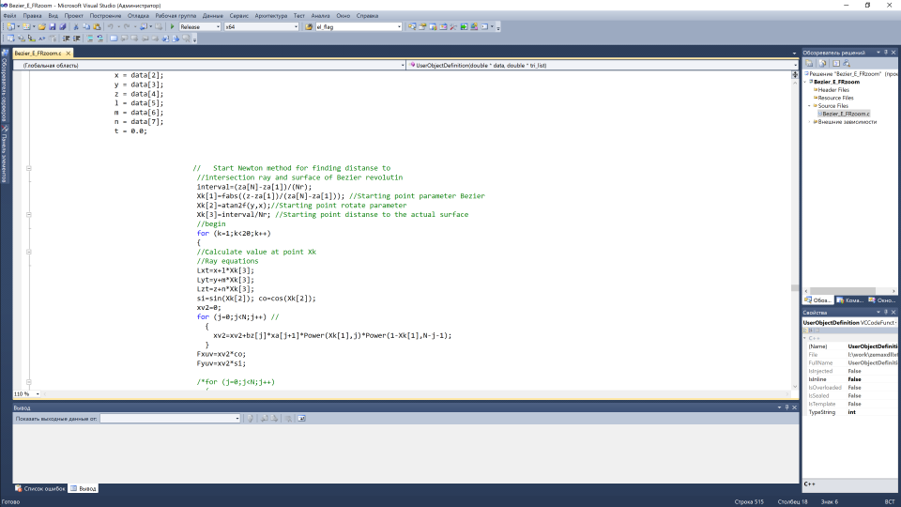The image size is (901, 507).
Task: Click the Increase Indent toolbar icon
Action: (x=76, y=39)
